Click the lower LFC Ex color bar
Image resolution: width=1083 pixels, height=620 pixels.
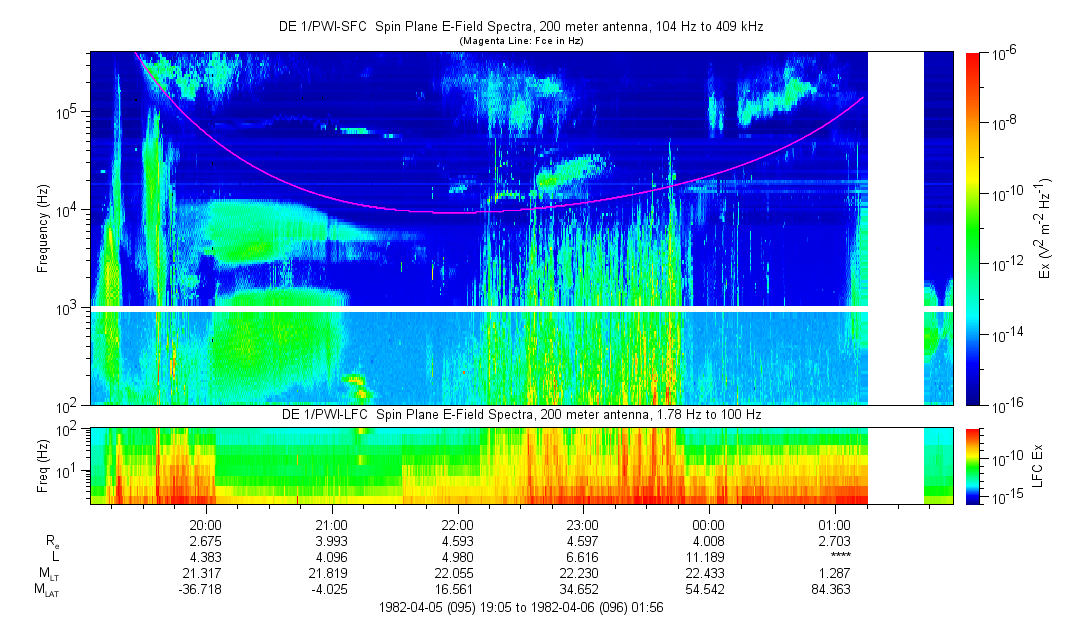click(x=973, y=464)
